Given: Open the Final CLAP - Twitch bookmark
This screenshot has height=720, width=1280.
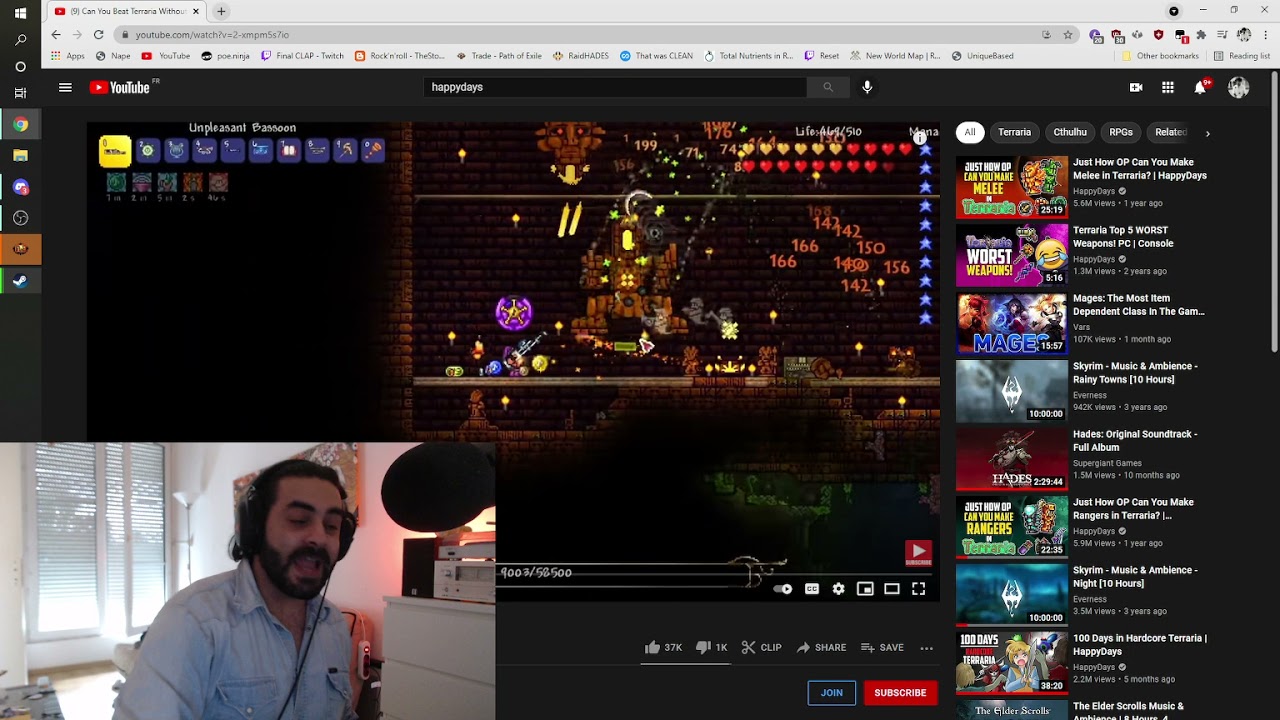Looking at the screenshot, I should [x=302, y=56].
